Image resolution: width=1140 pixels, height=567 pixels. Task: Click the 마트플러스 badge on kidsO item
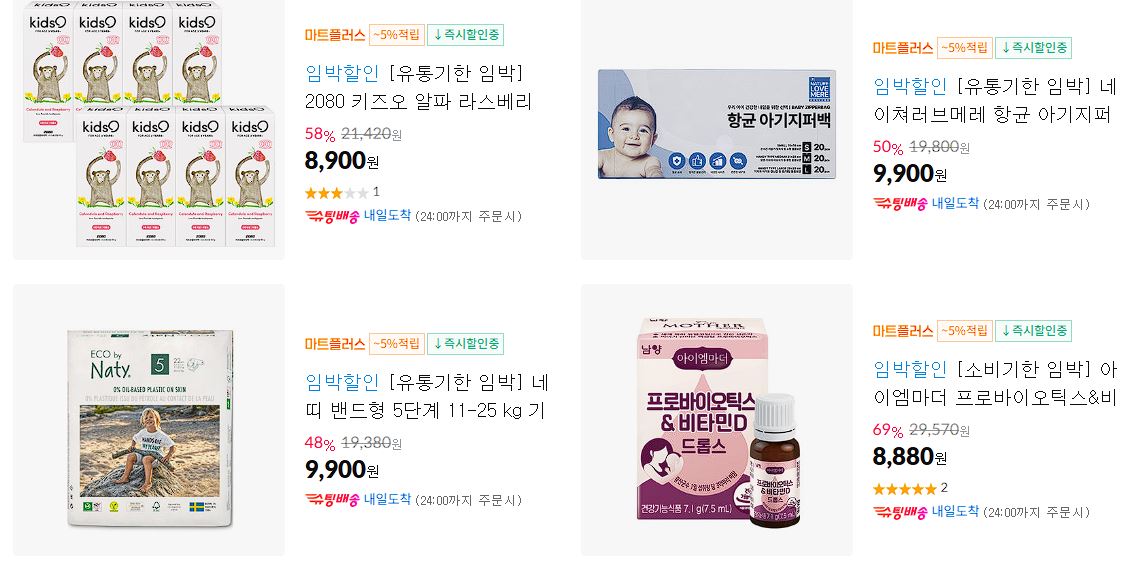click(334, 35)
